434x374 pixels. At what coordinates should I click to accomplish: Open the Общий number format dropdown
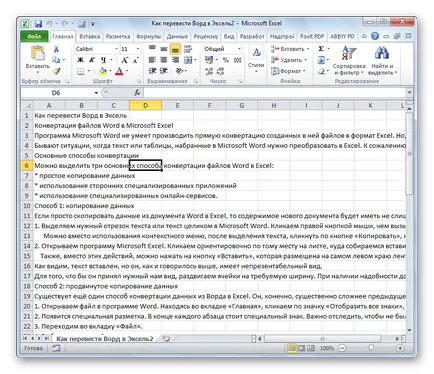click(x=239, y=49)
